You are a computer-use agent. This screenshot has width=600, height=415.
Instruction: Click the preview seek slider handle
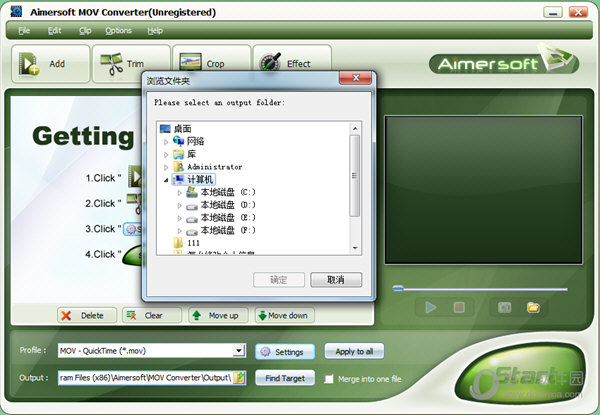(x=398, y=288)
